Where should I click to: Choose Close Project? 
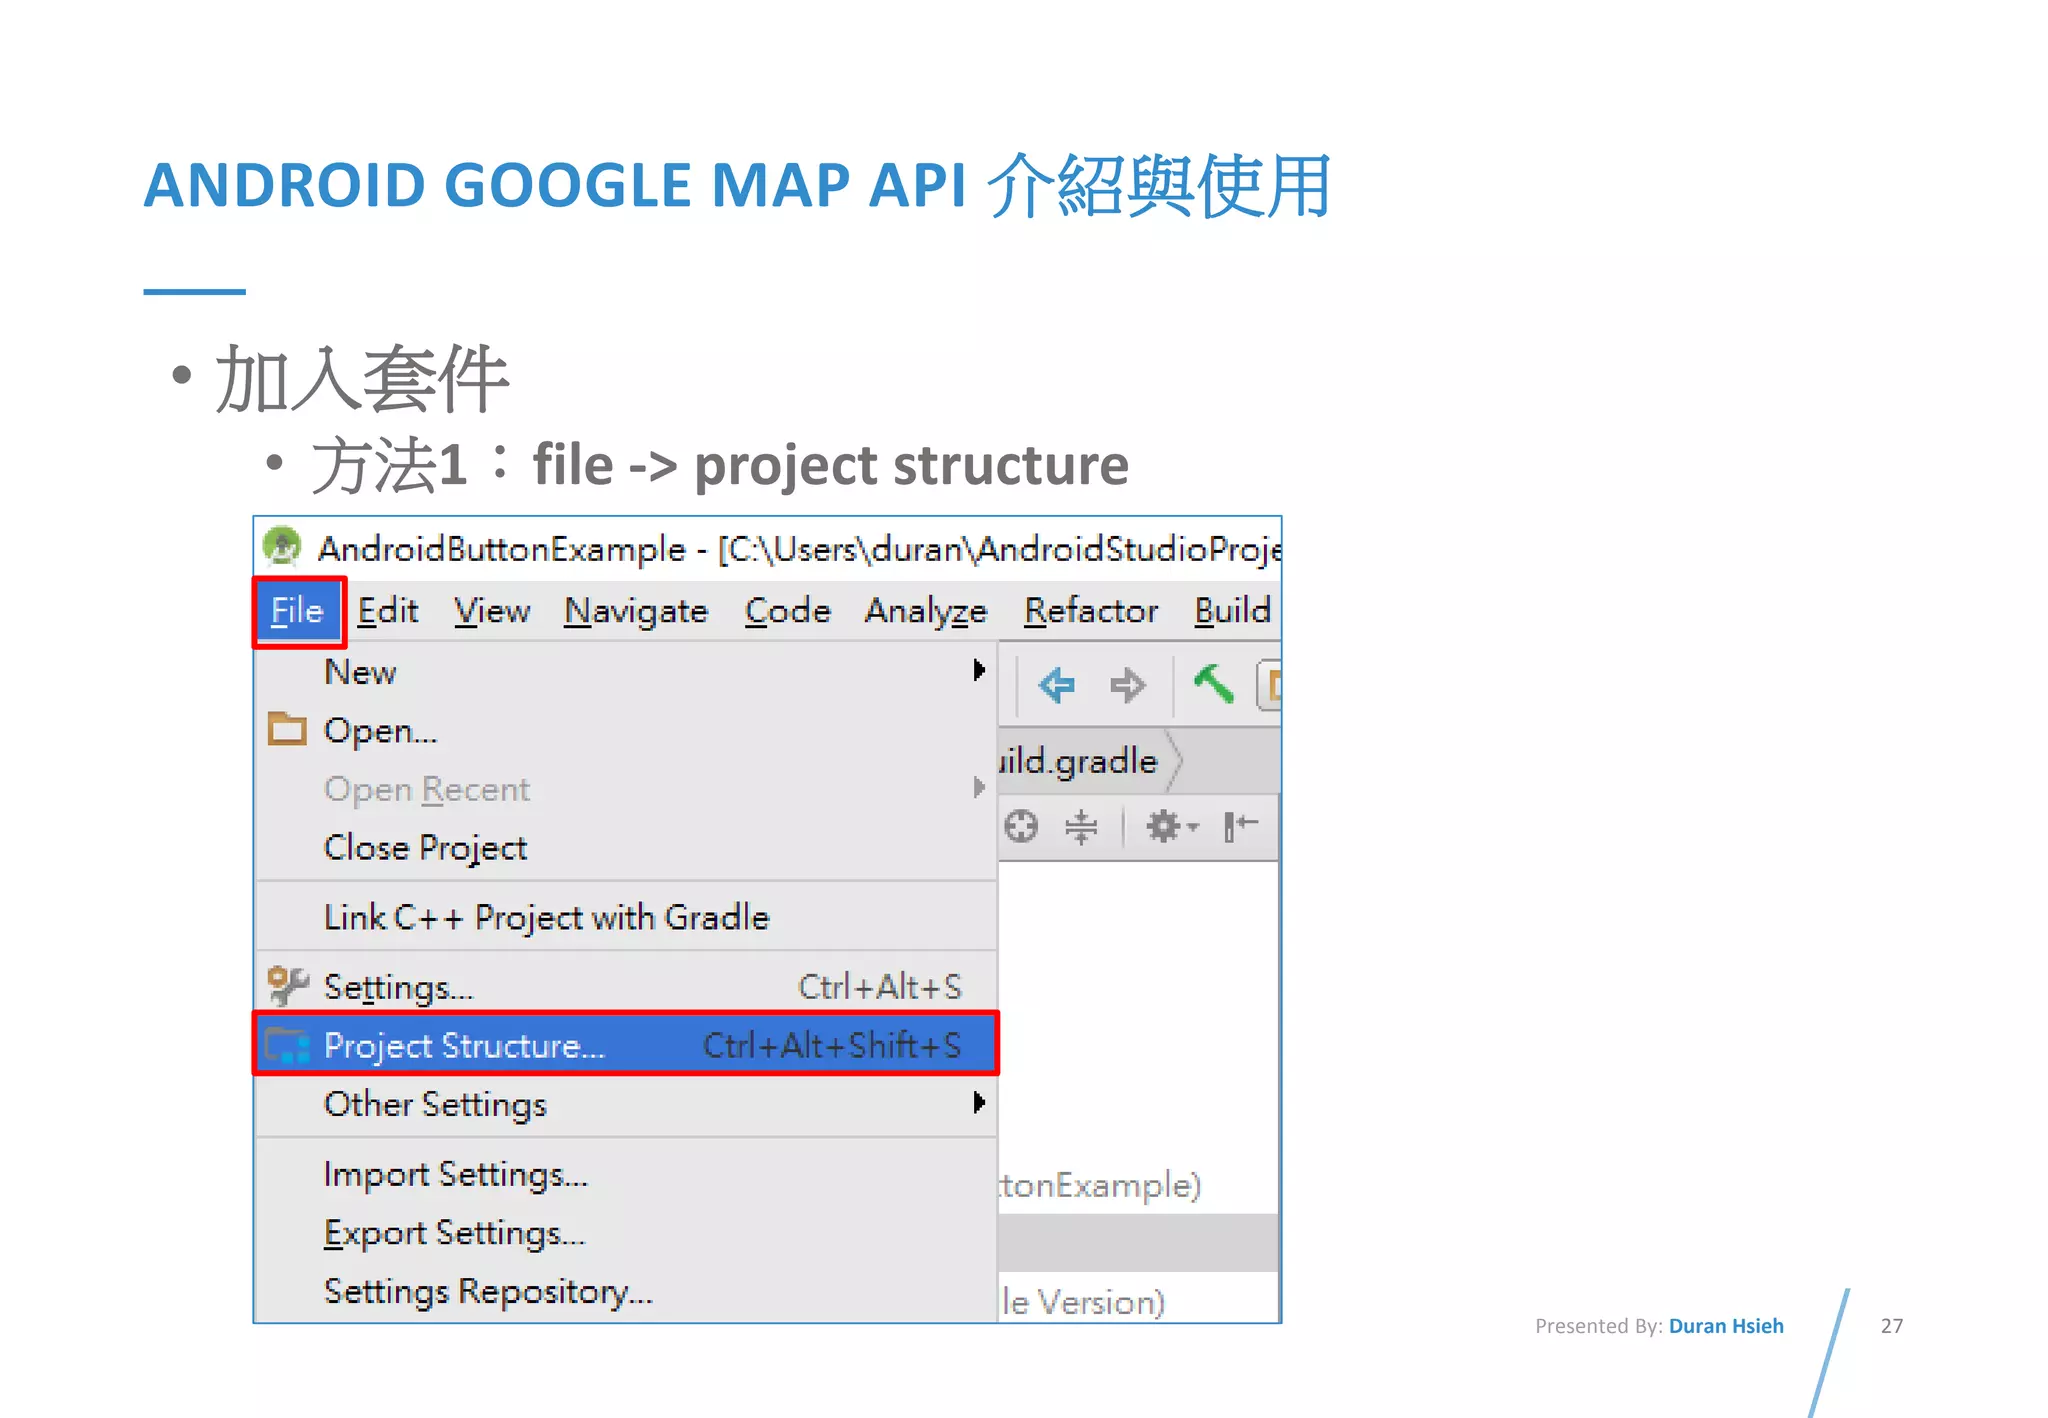pos(626,848)
